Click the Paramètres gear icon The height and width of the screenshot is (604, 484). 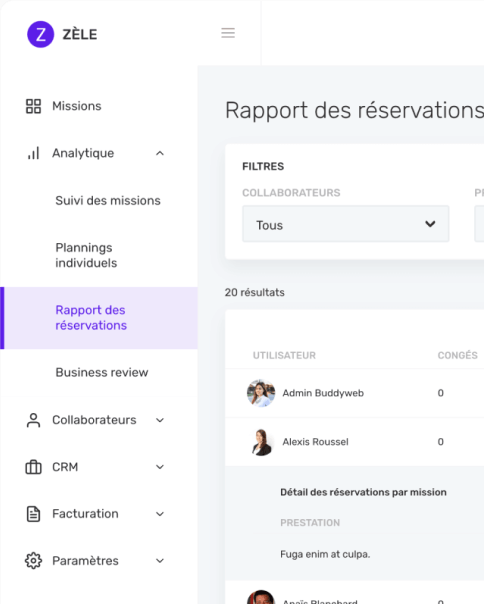coord(34,561)
